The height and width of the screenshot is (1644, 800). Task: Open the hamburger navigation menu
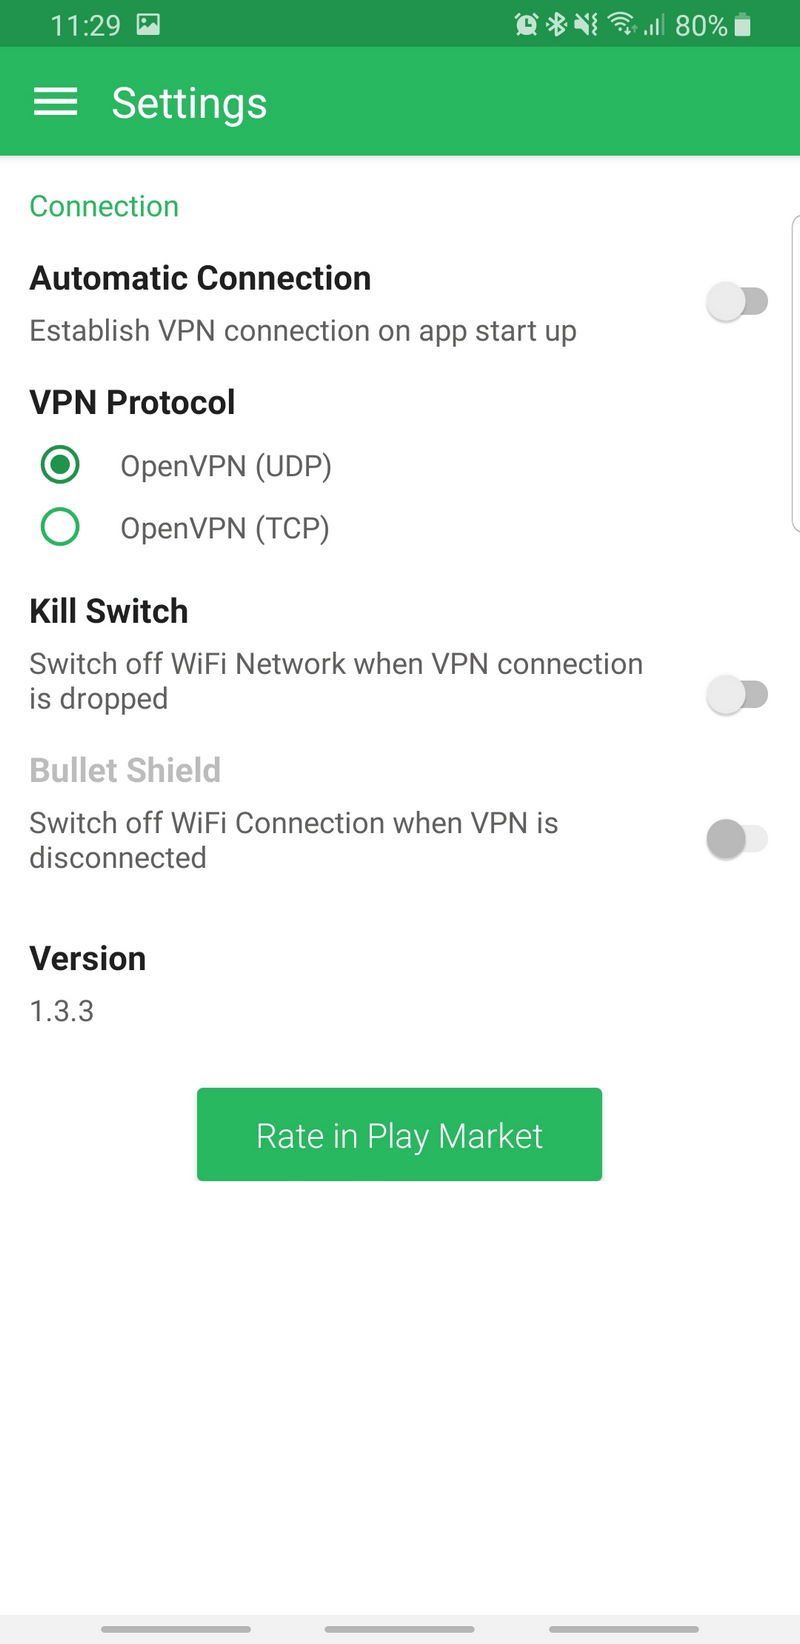(x=56, y=102)
